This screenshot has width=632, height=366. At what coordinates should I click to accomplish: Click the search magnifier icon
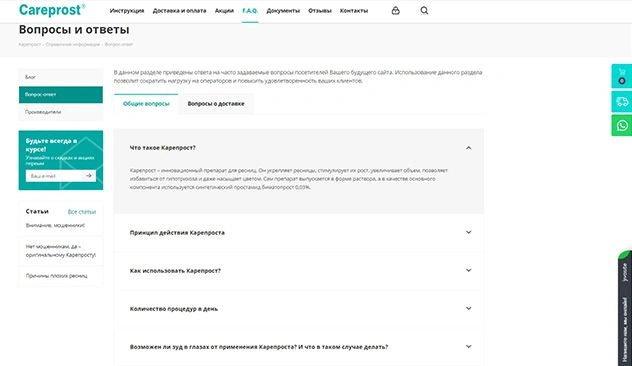pyautogui.click(x=424, y=10)
